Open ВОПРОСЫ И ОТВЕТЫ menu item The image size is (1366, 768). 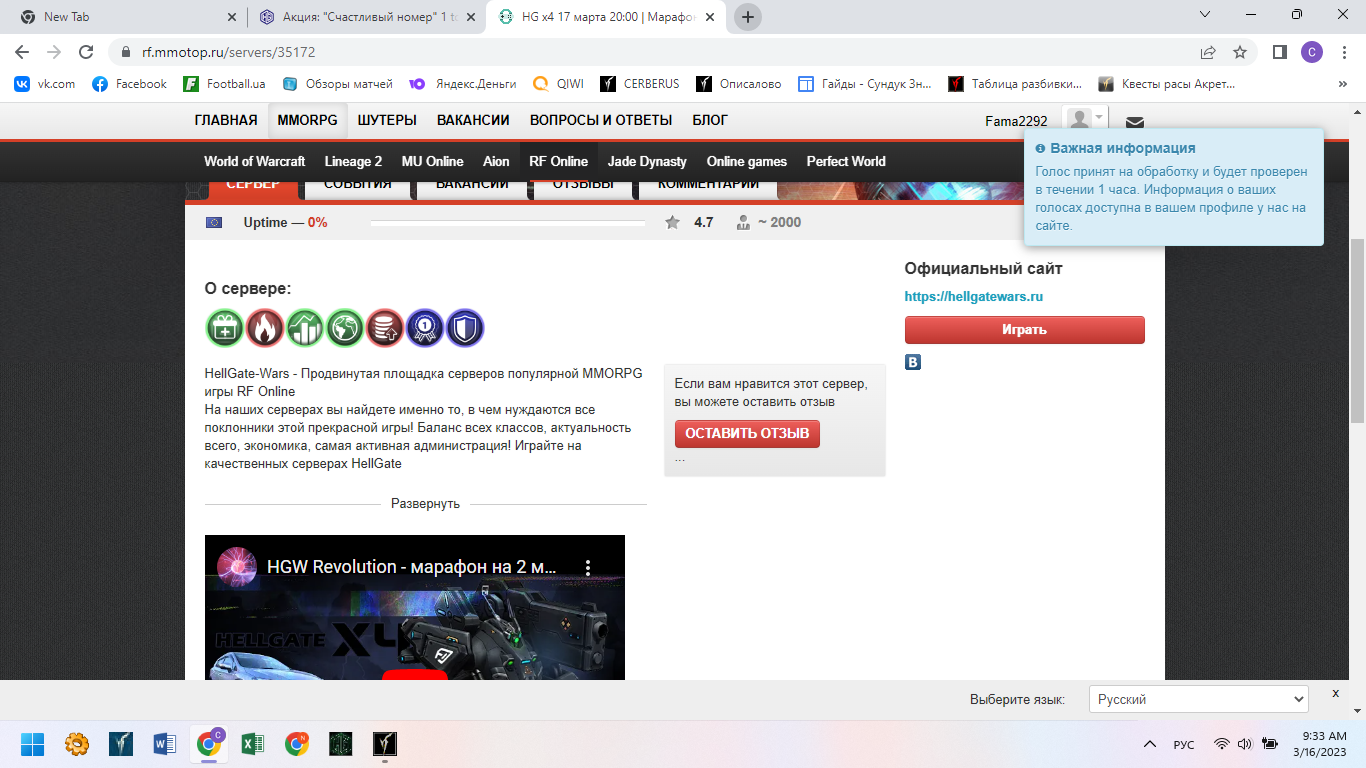pos(601,120)
